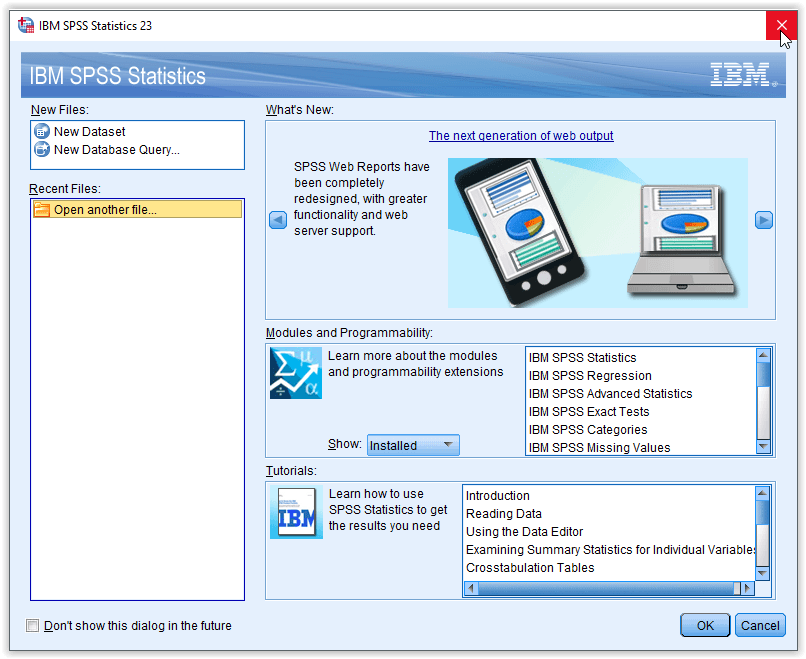This screenshot has height=659, width=806.
Task: Click the folder icon for Open another file
Action: tap(42, 210)
